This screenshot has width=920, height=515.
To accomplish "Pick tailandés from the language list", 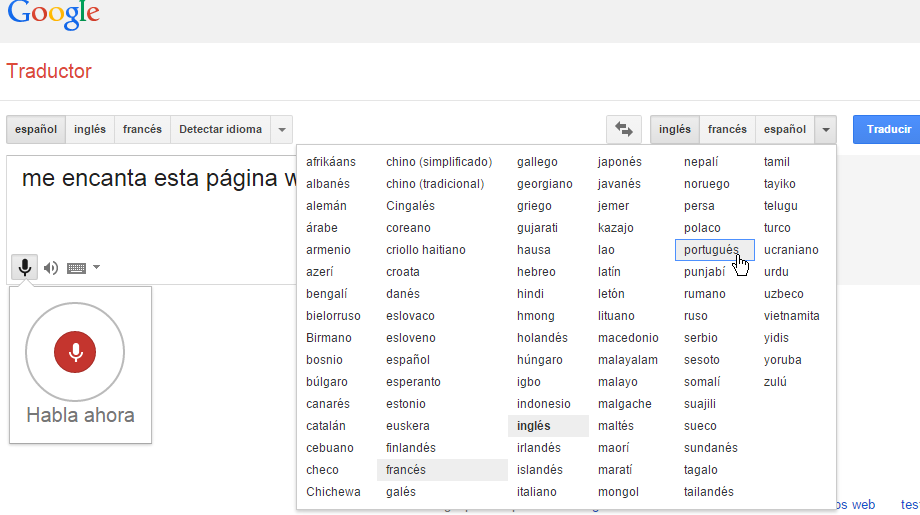I will tap(709, 492).
